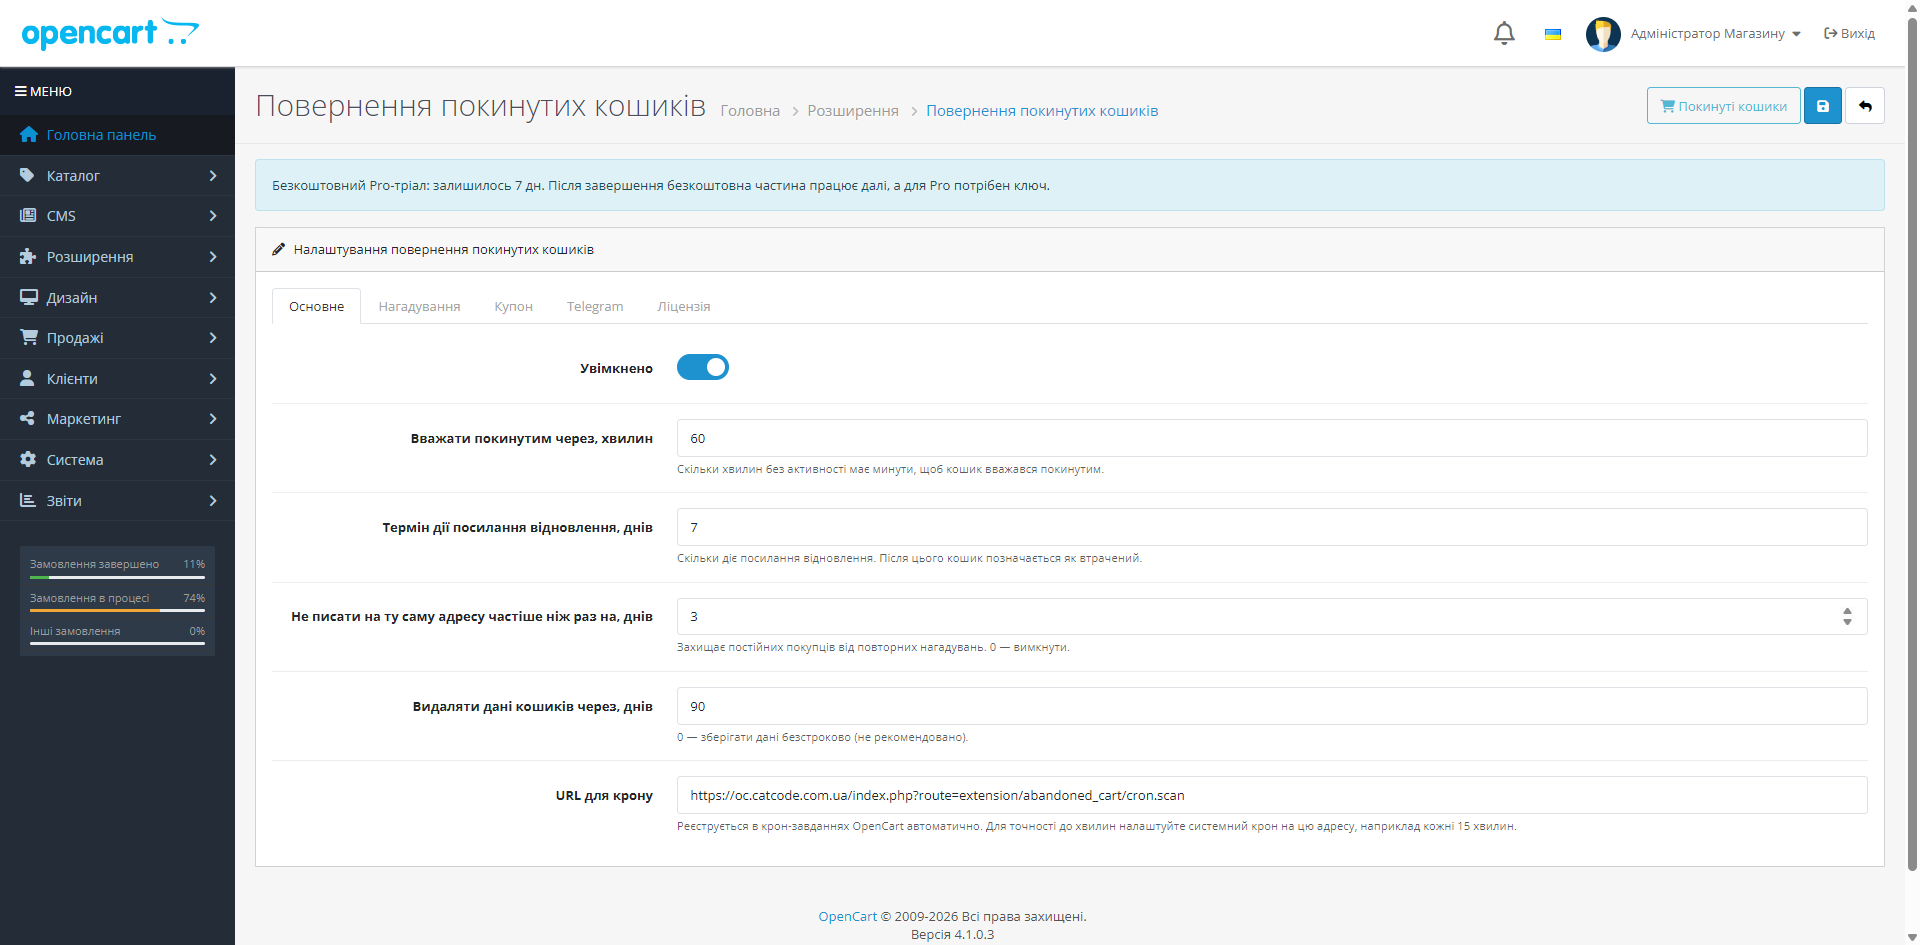Click the OpenCart logo
This screenshot has height=945, width=1920.
tap(110, 33)
